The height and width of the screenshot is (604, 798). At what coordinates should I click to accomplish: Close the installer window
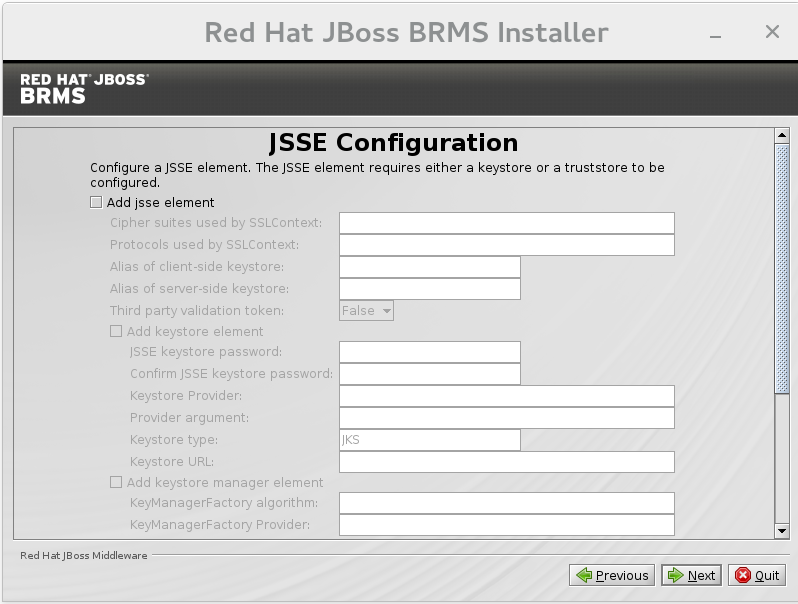point(772,32)
